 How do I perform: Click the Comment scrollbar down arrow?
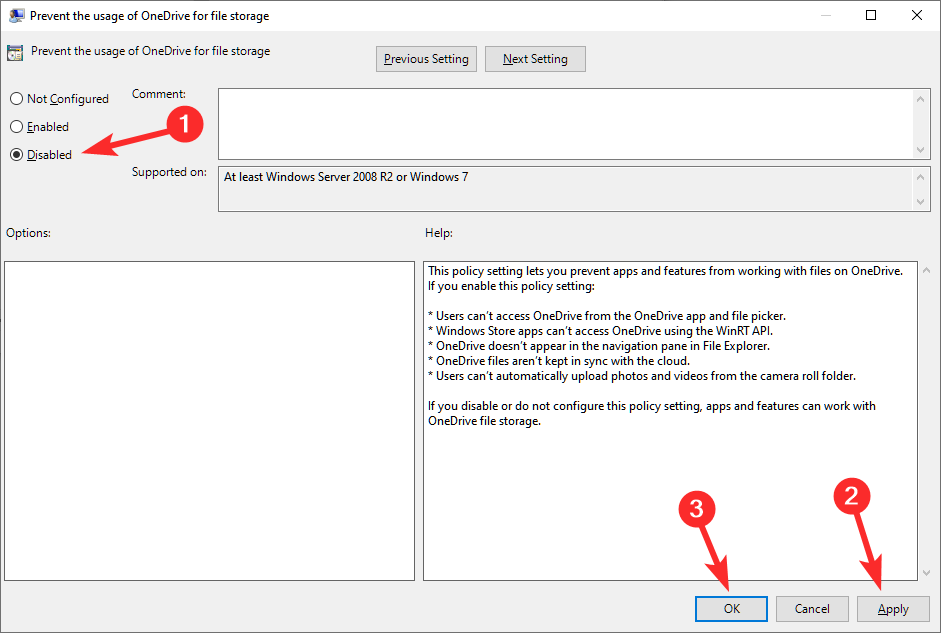(920, 148)
